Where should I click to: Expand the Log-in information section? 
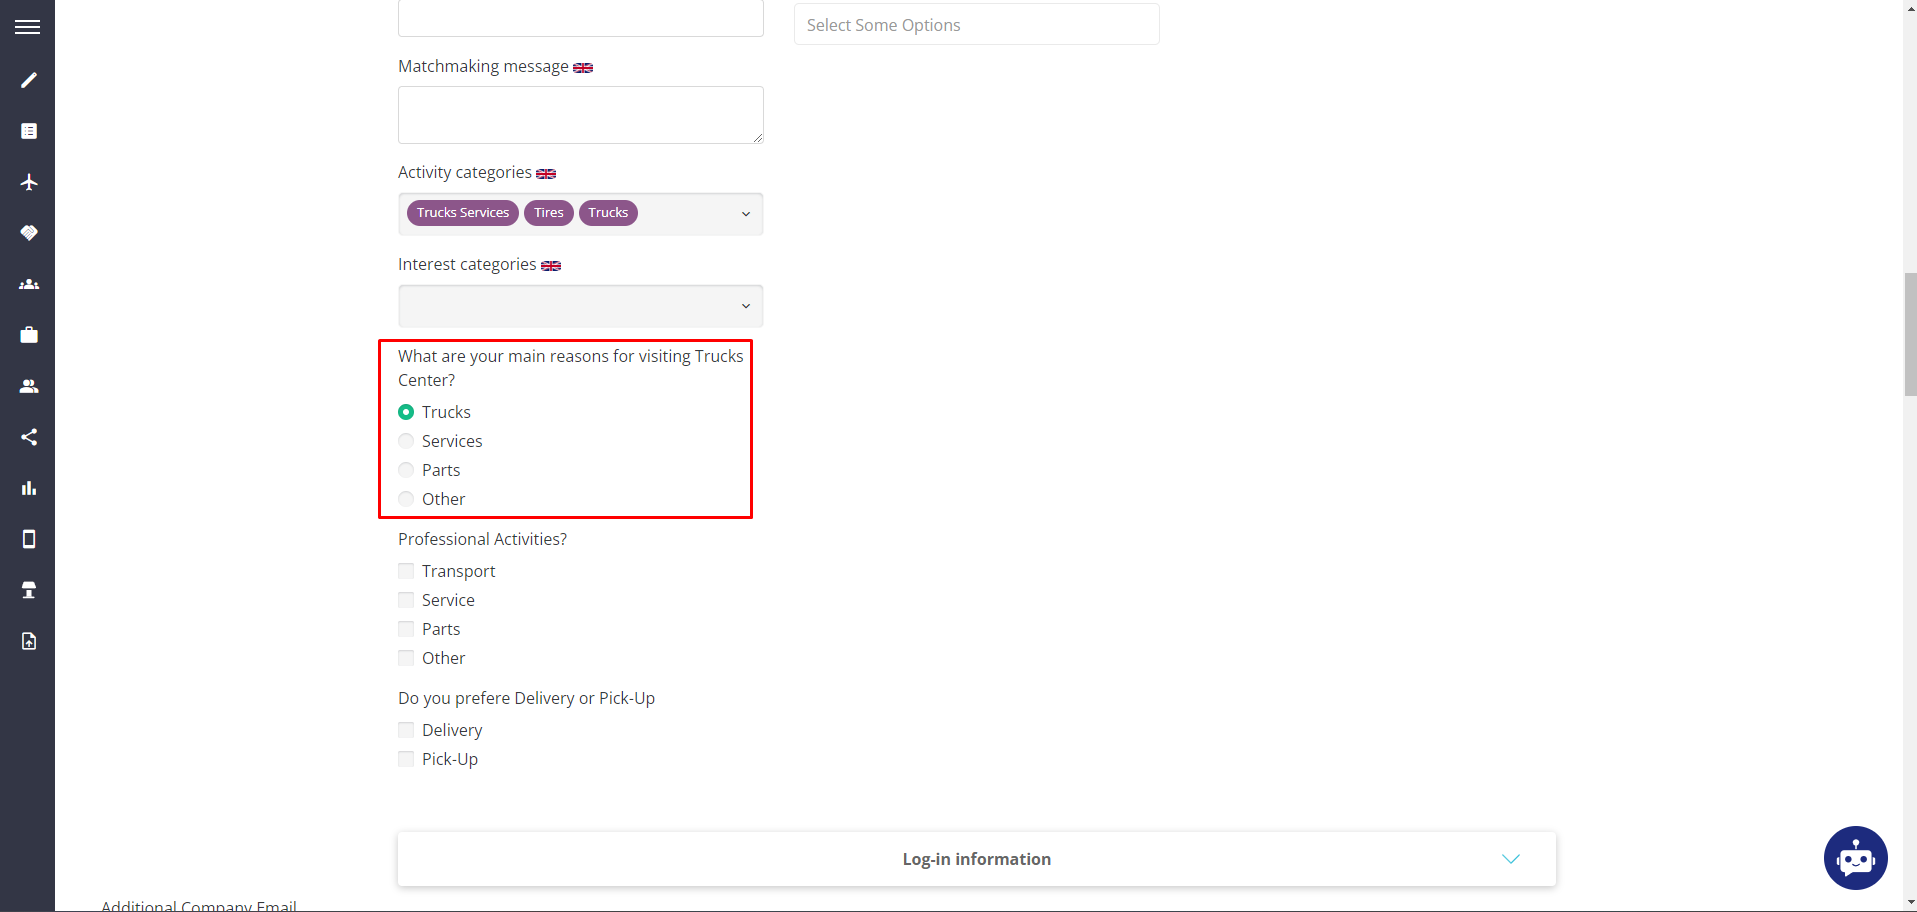(1510, 858)
